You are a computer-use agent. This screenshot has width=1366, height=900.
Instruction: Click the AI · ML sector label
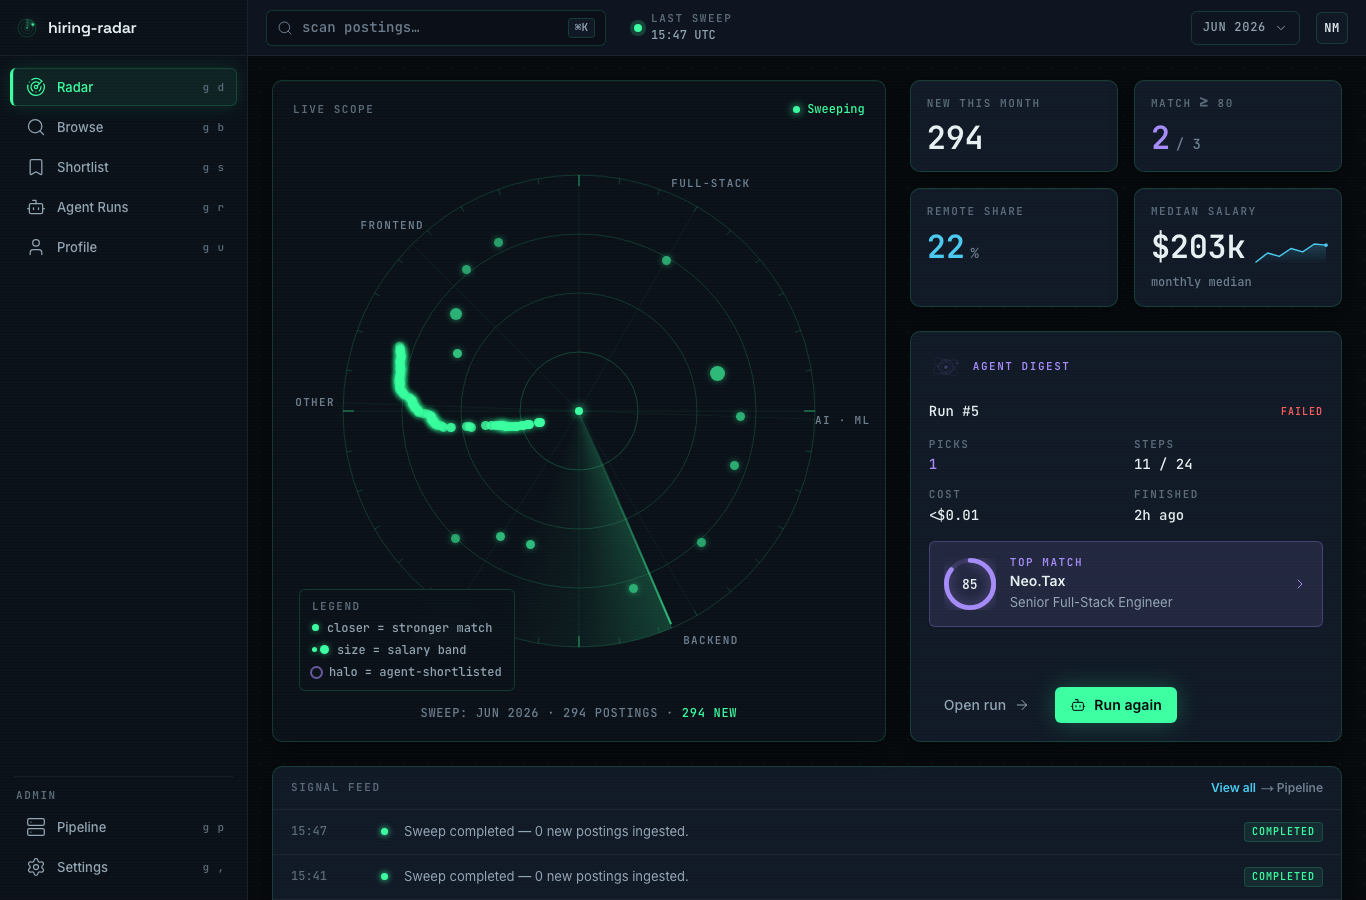[842, 420]
